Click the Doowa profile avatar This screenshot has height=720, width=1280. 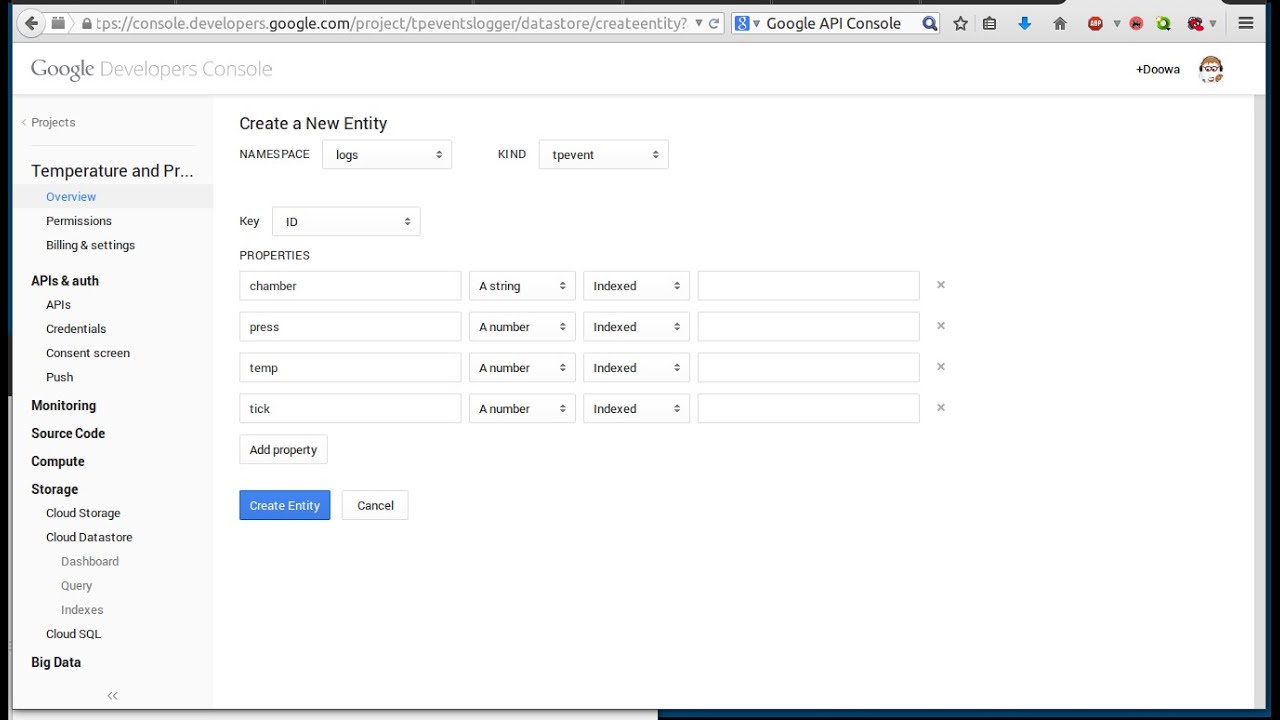(x=1211, y=69)
